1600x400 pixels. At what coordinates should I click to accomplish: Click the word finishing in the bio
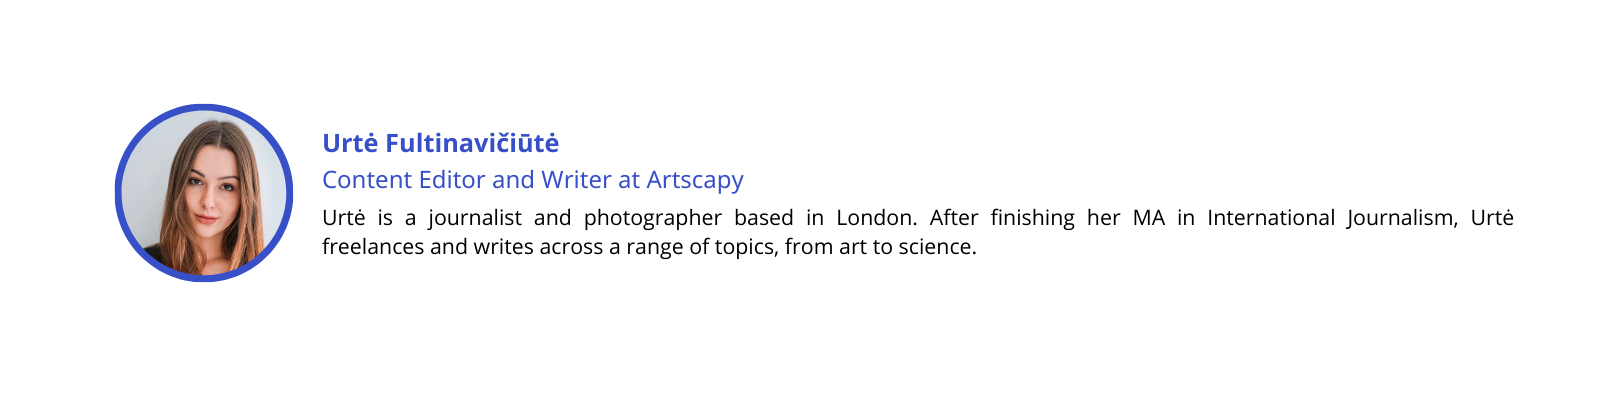coord(1033,219)
